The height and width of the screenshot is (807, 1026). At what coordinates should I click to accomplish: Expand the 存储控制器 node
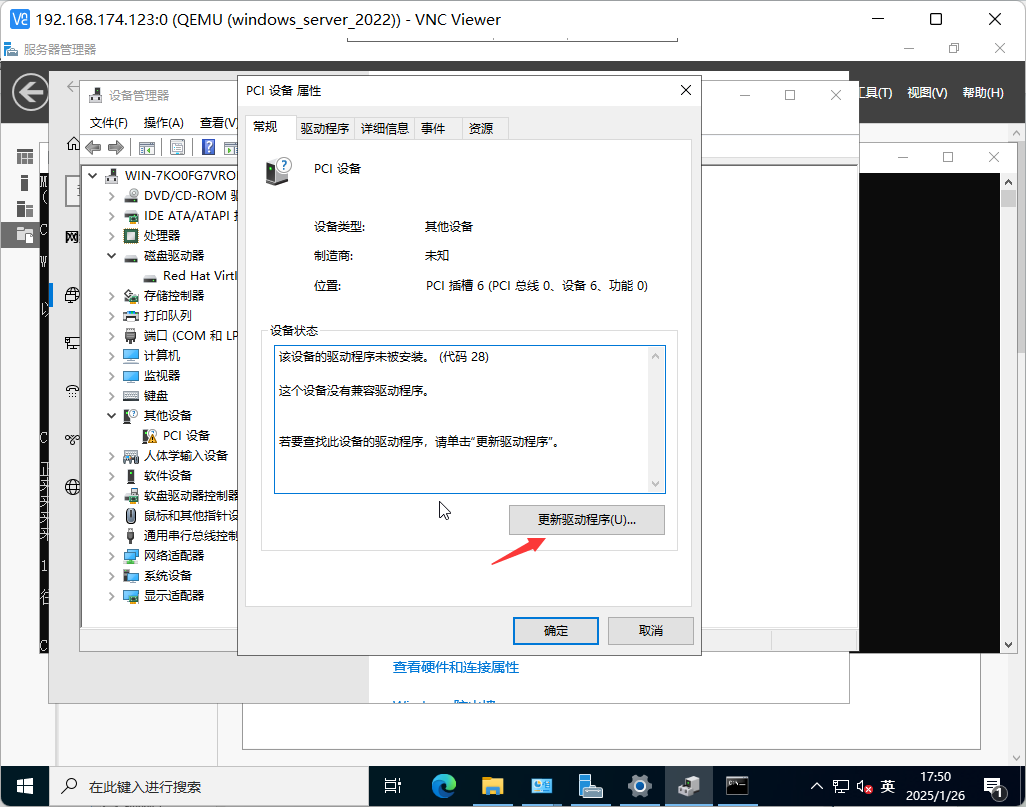coord(112,296)
